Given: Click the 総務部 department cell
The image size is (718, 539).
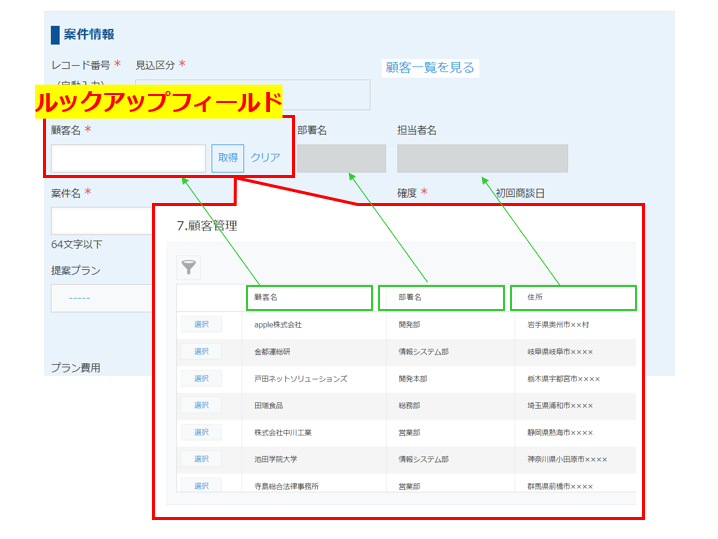Looking at the screenshot, I should pyautogui.click(x=409, y=406).
